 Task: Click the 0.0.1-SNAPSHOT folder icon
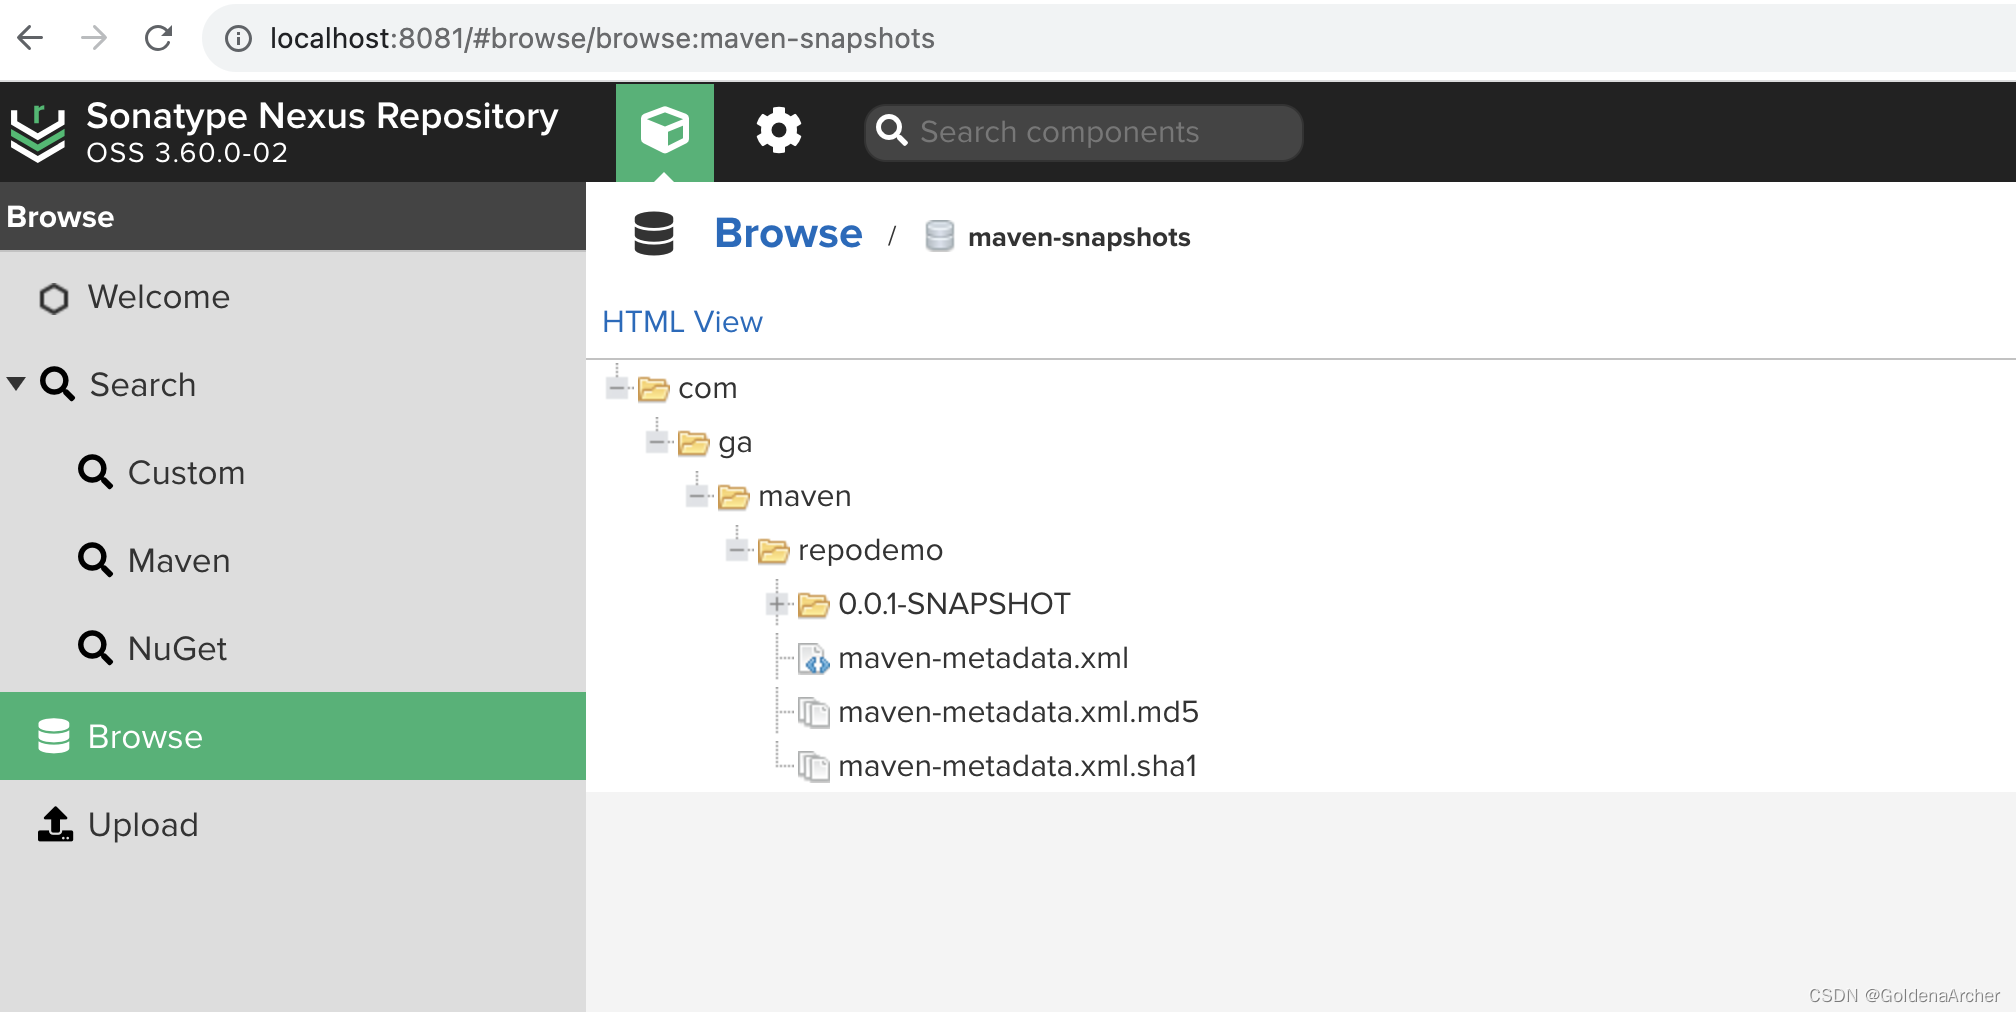click(x=814, y=604)
